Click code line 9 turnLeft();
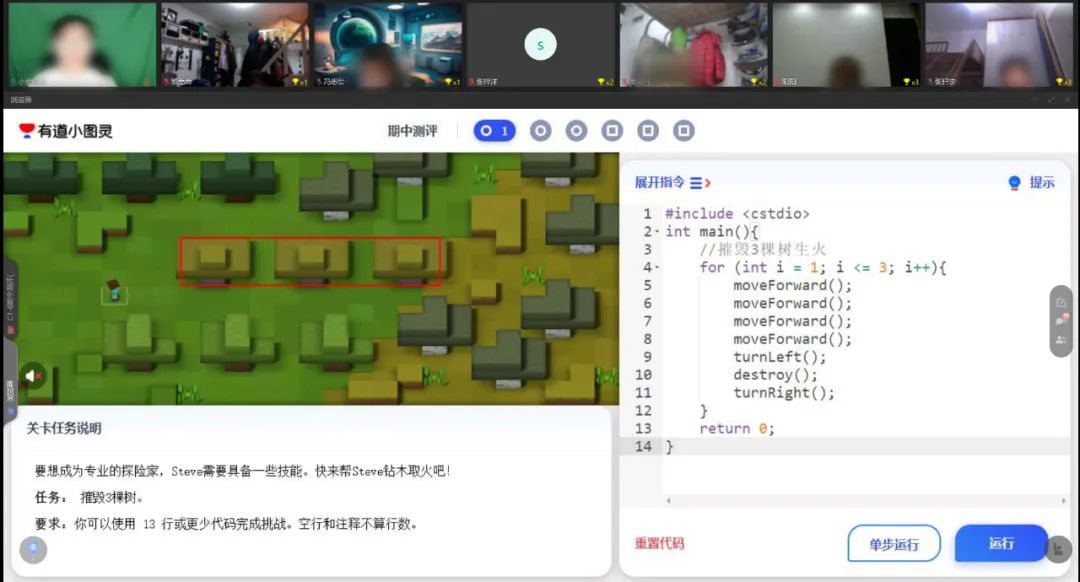The image size is (1080, 582). (779, 357)
